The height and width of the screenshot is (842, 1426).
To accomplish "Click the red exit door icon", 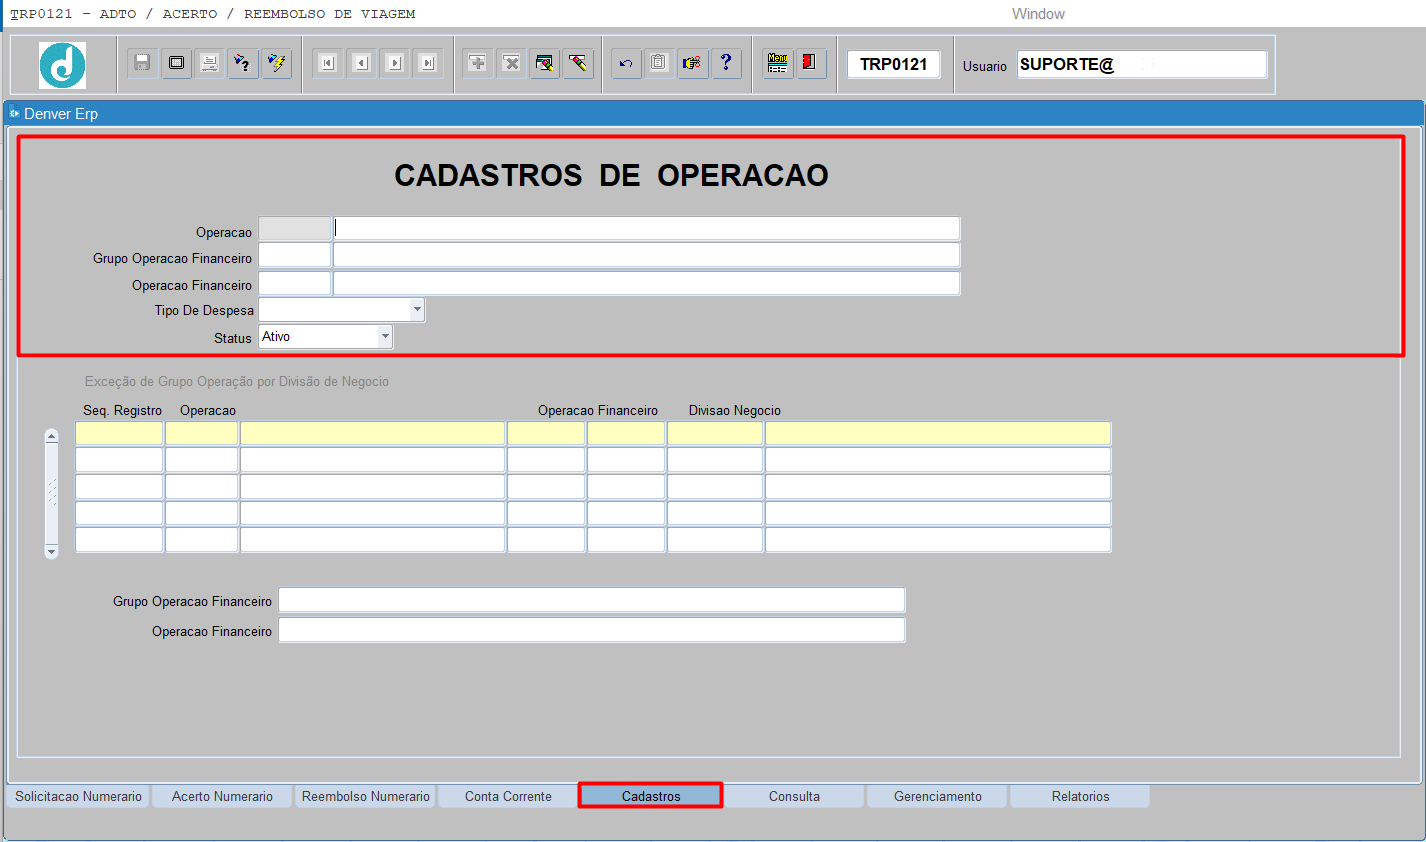I will 809,63.
